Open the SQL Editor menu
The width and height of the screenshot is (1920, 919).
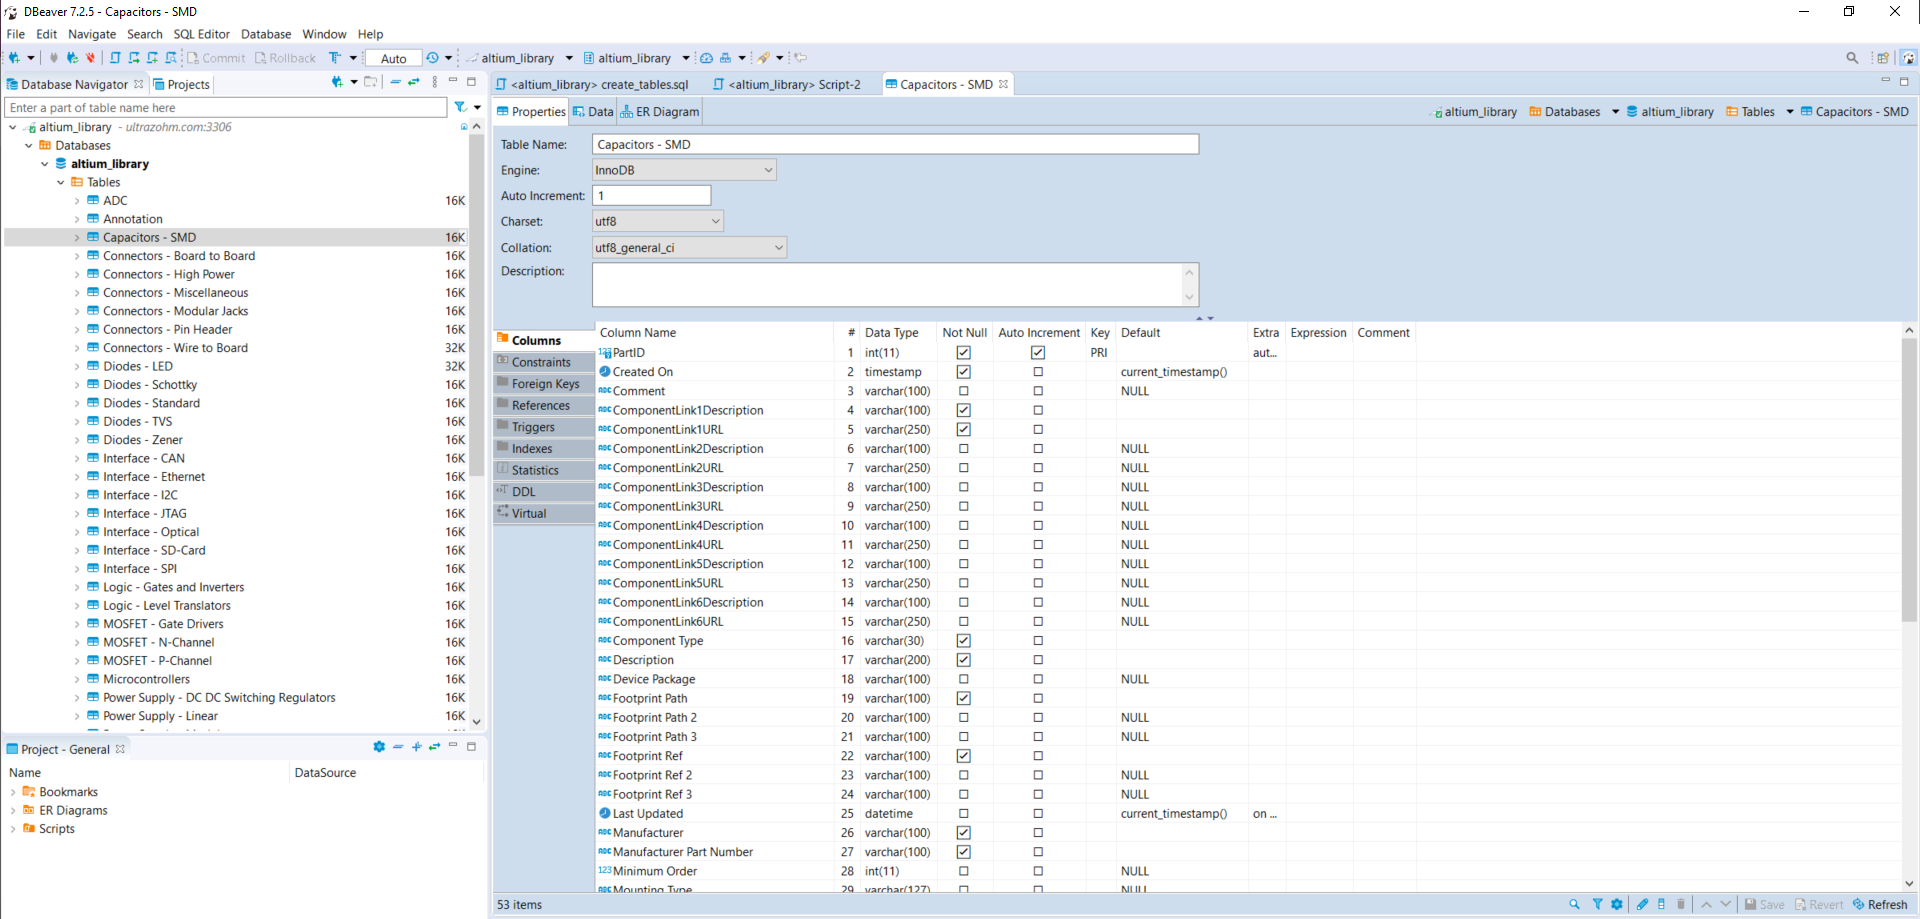(x=201, y=34)
